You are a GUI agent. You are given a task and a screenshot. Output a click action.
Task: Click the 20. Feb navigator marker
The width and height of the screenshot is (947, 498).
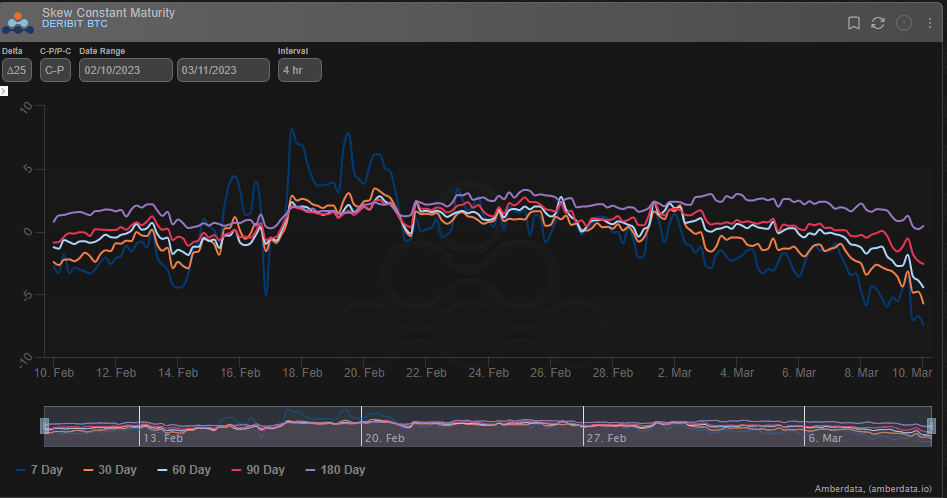pyautogui.click(x=385, y=438)
